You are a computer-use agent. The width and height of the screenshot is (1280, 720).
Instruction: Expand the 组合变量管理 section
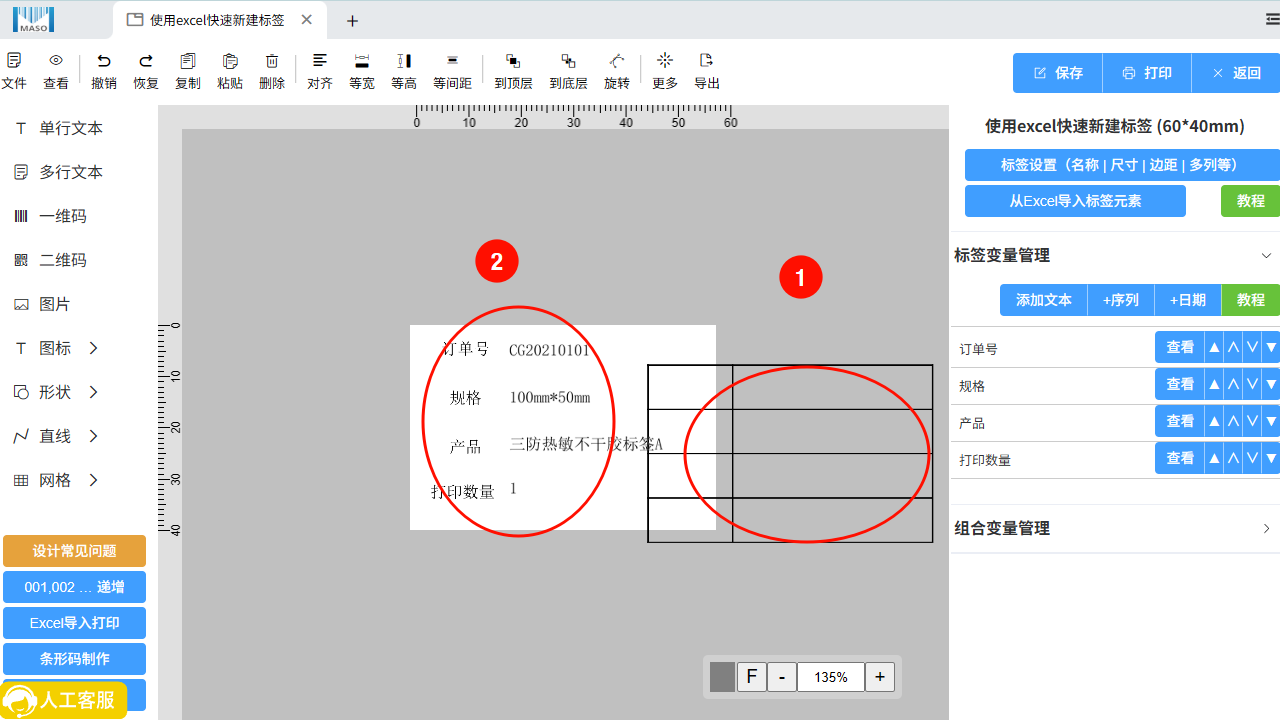click(1266, 529)
